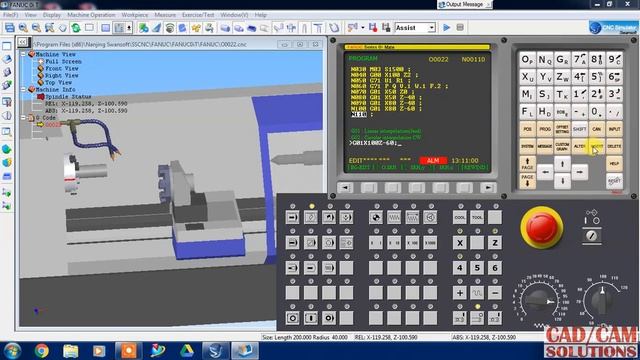Click the leftmost CRT soft key arrow

(345, 188)
